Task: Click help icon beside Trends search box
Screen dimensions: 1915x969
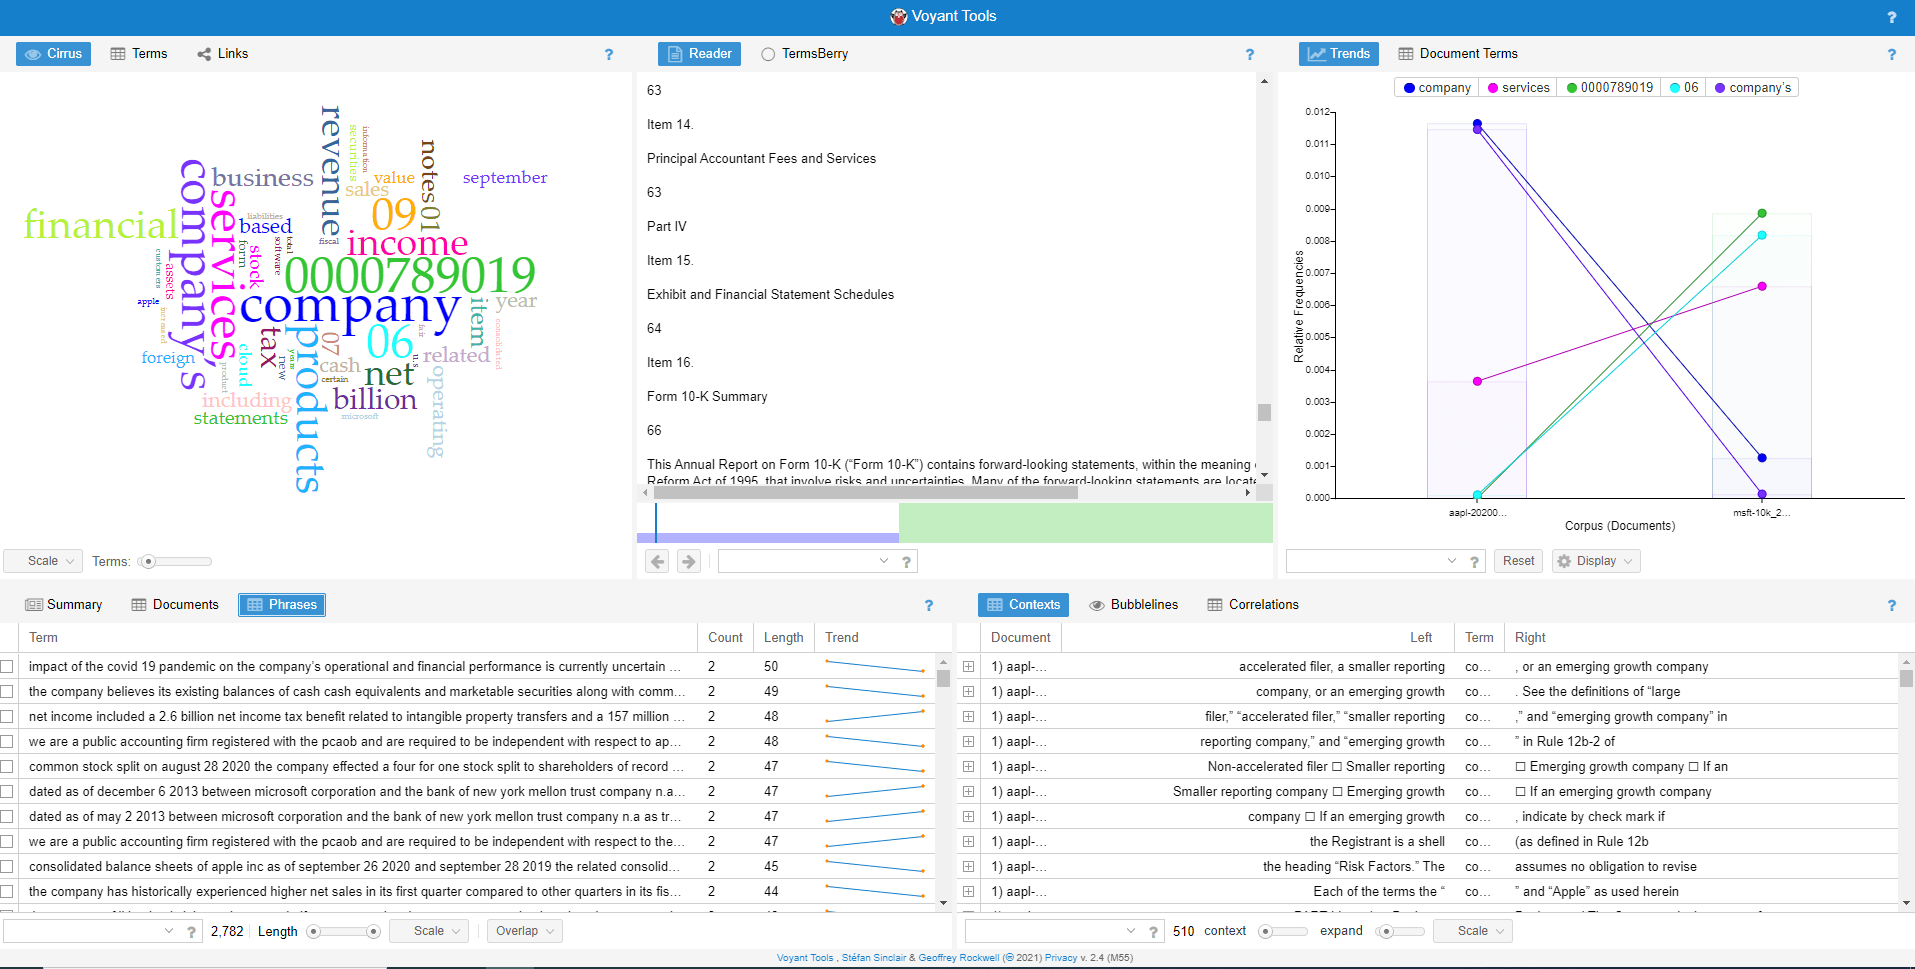Action: (1474, 562)
